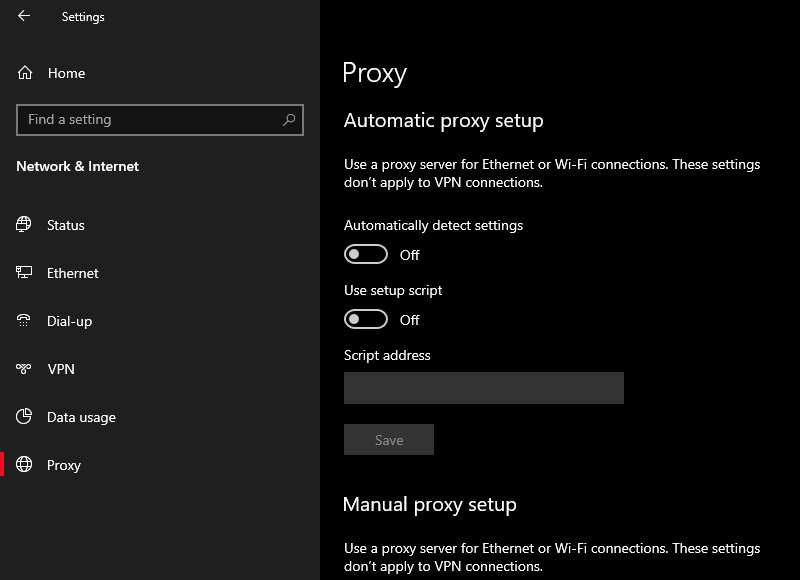800x580 pixels.
Task: Open Ethernet settings via its network icon
Action: coord(23,273)
